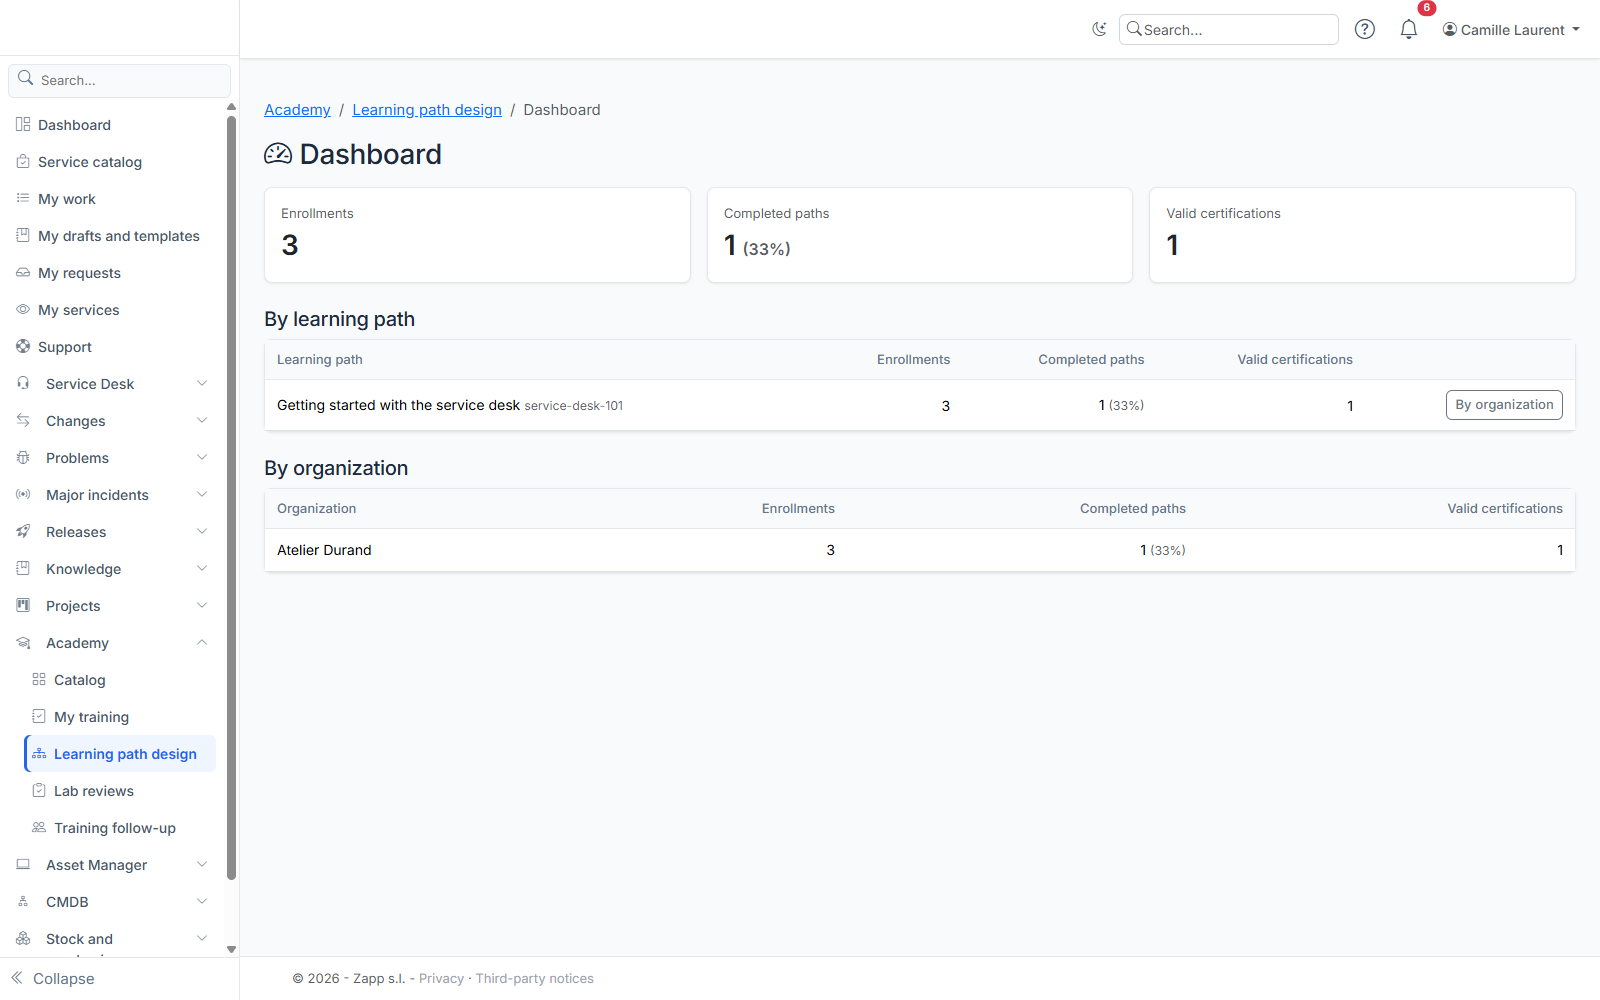Open Third-party notices footer link
This screenshot has width=1600, height=1000.
pyautogui.click(x=535, y=978)
